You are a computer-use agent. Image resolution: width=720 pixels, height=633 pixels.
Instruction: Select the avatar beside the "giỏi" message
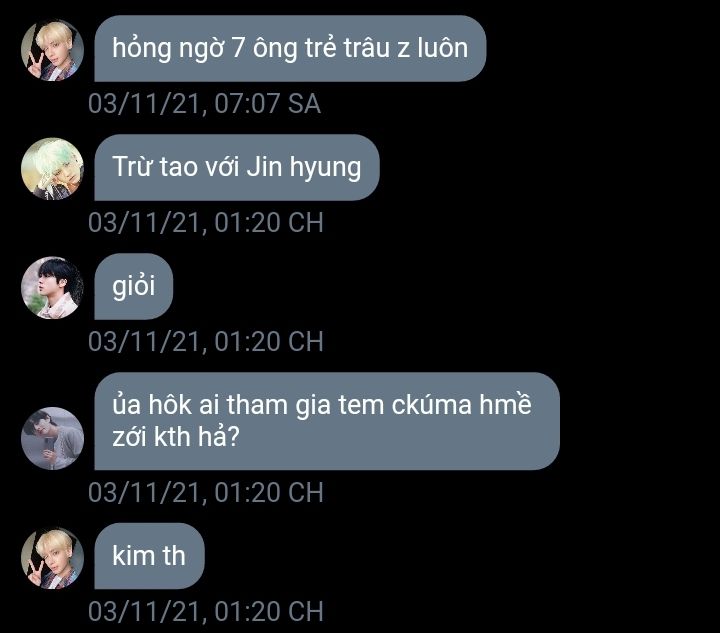click(52, 288)
